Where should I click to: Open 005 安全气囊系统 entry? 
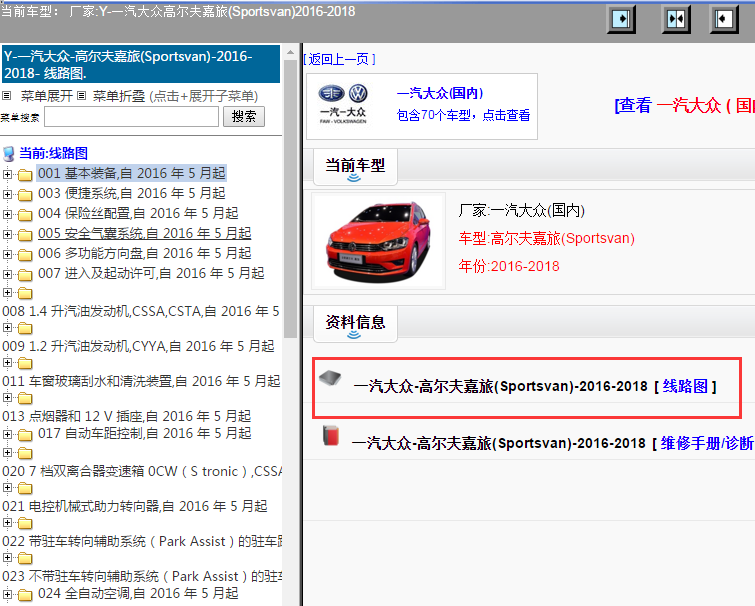(x=144, y=233)
